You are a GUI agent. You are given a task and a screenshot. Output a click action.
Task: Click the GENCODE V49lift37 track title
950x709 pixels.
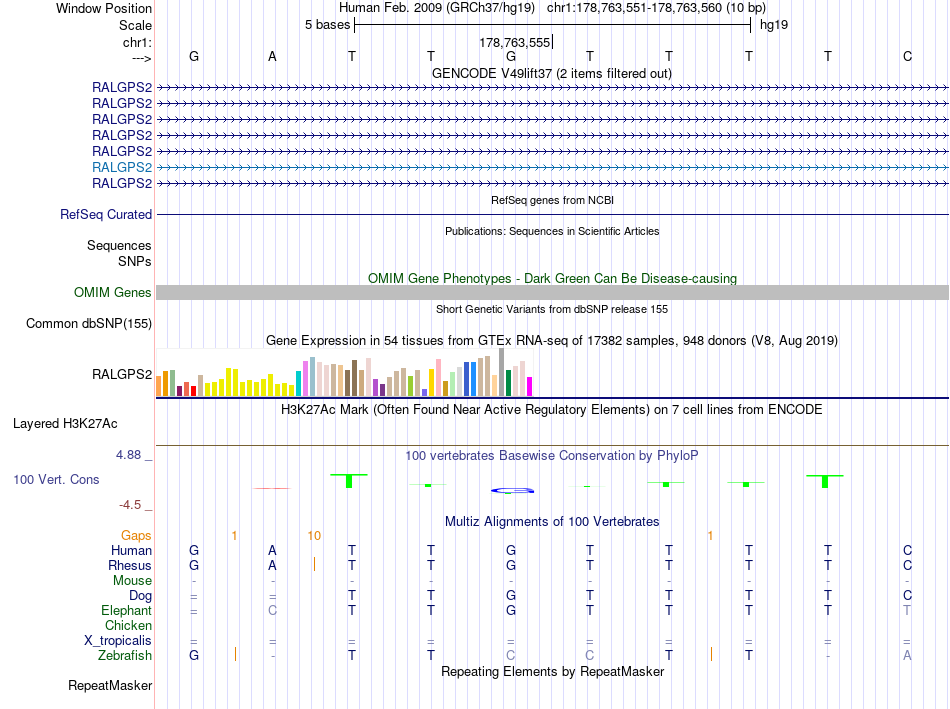[x=552, y=73]
